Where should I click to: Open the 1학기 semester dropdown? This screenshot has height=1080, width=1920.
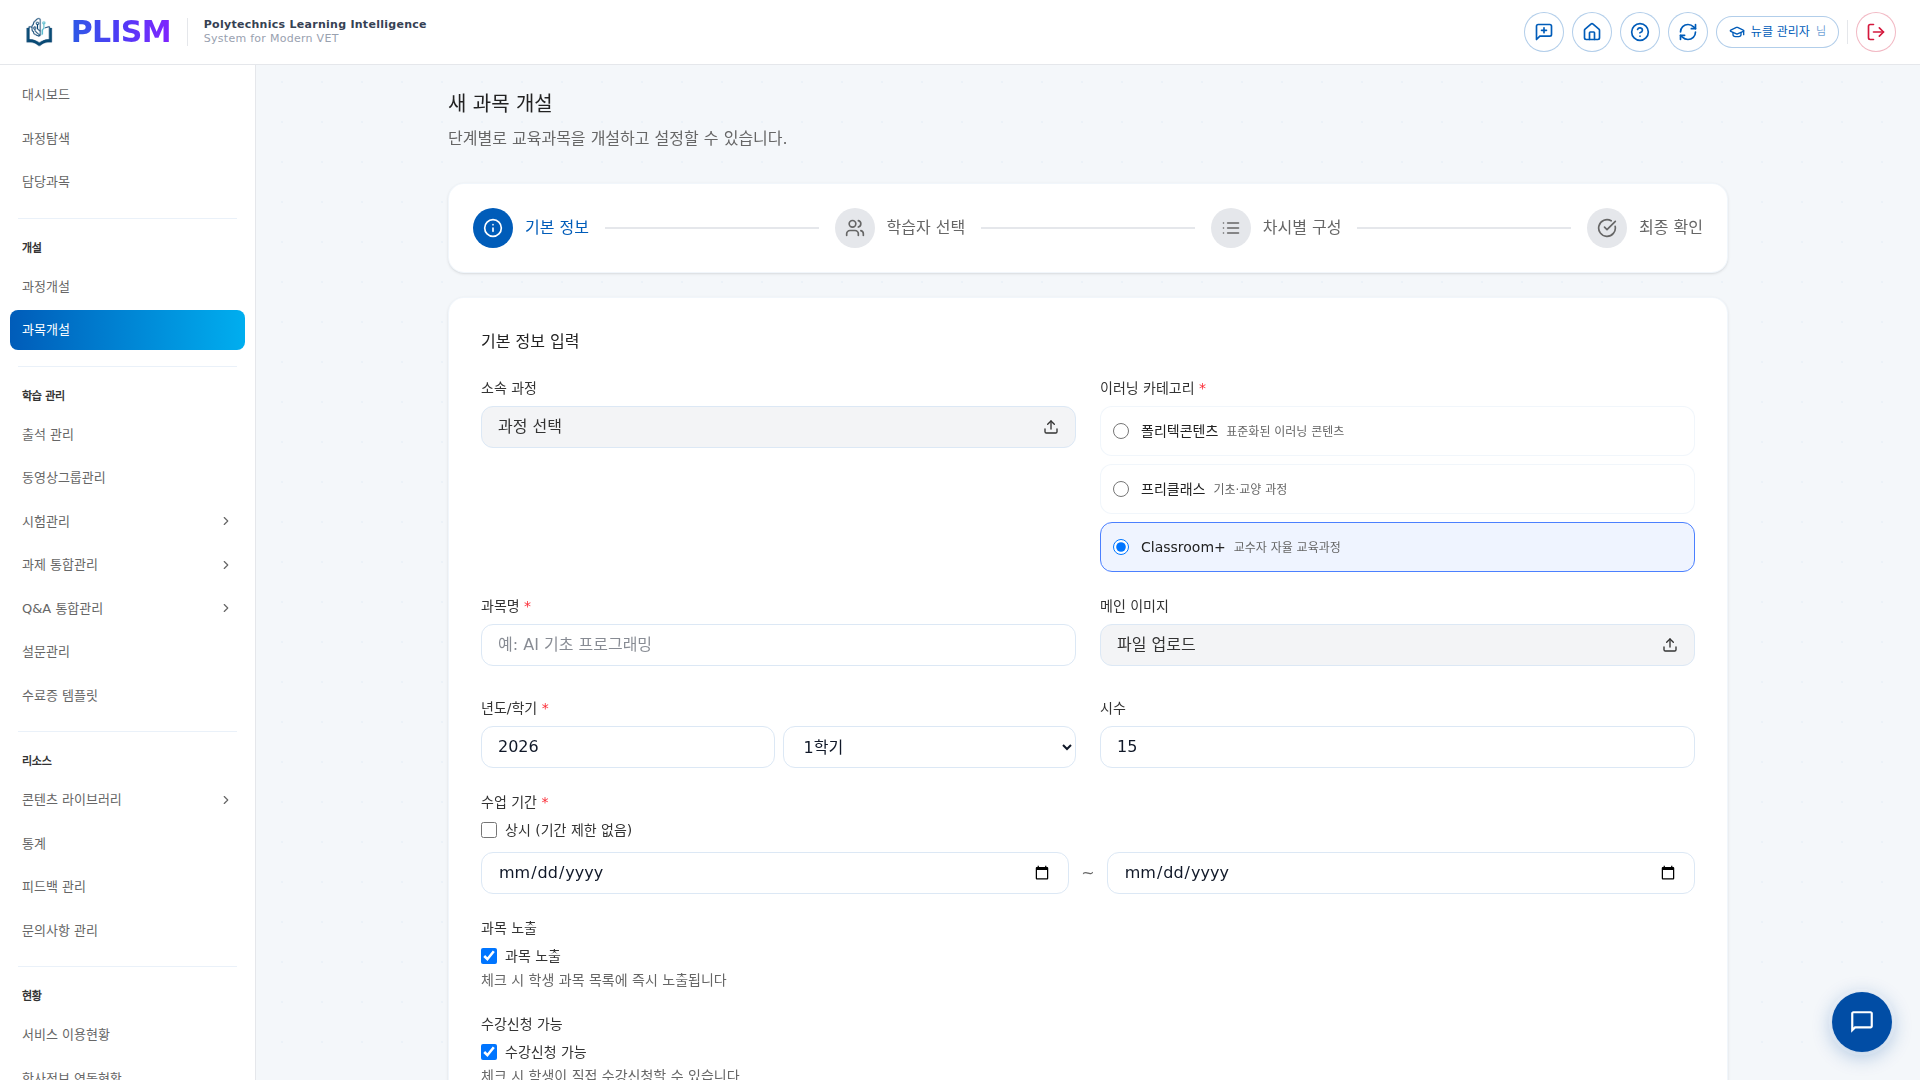929,746
